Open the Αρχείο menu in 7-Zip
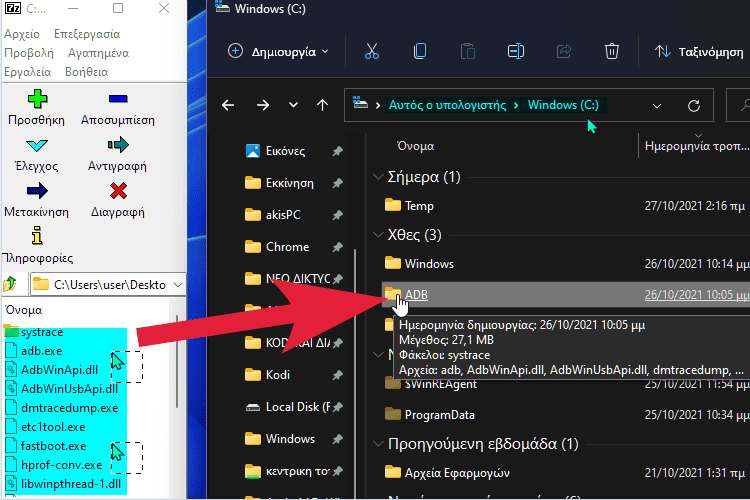This screenshot has height=500, width=750. (x=22, y=34)
